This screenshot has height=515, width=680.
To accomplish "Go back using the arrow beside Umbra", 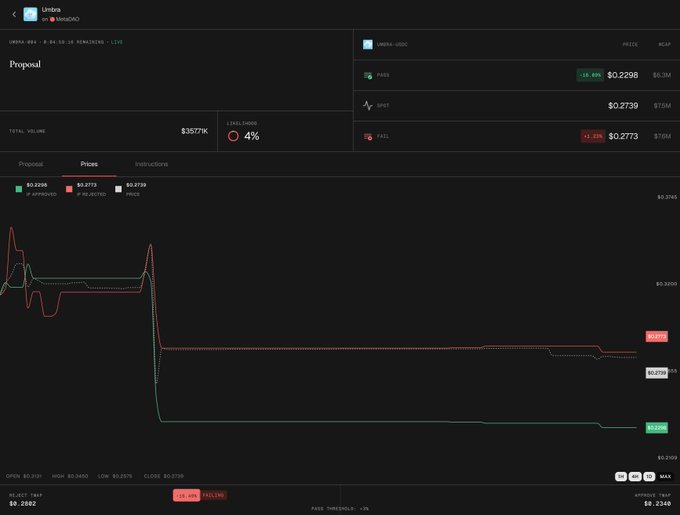I will click(x=14, y=14).
